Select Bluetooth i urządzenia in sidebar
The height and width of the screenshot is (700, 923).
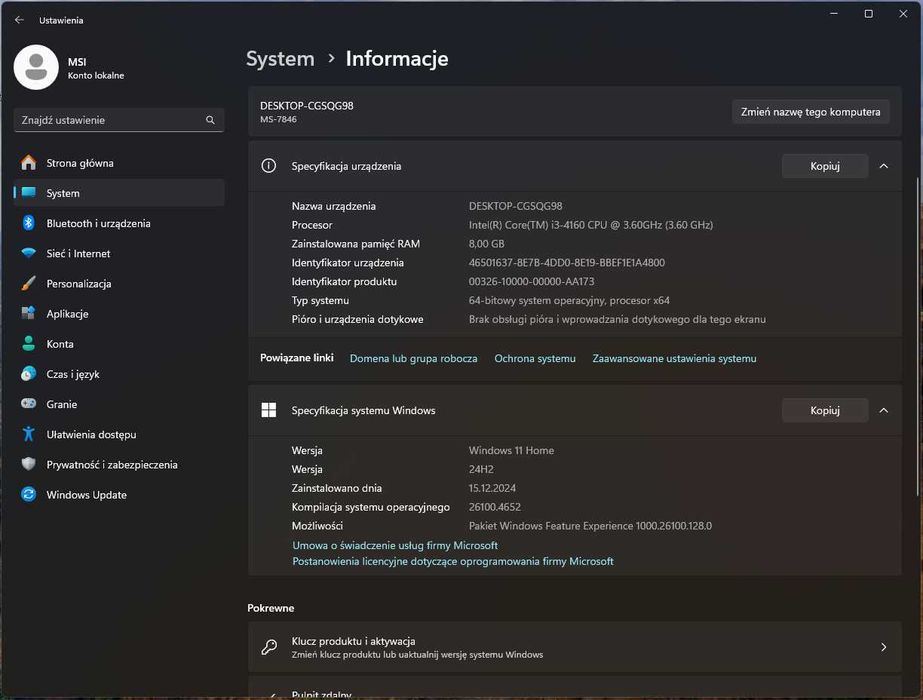(119, 223)
